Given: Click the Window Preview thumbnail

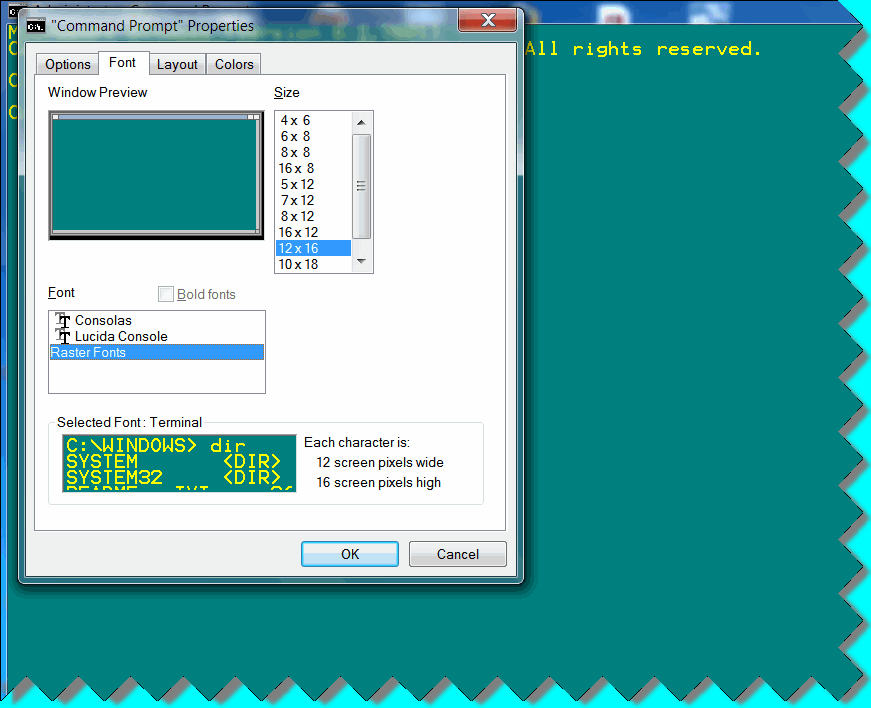Looking at the screenshot, I should 157,175.
